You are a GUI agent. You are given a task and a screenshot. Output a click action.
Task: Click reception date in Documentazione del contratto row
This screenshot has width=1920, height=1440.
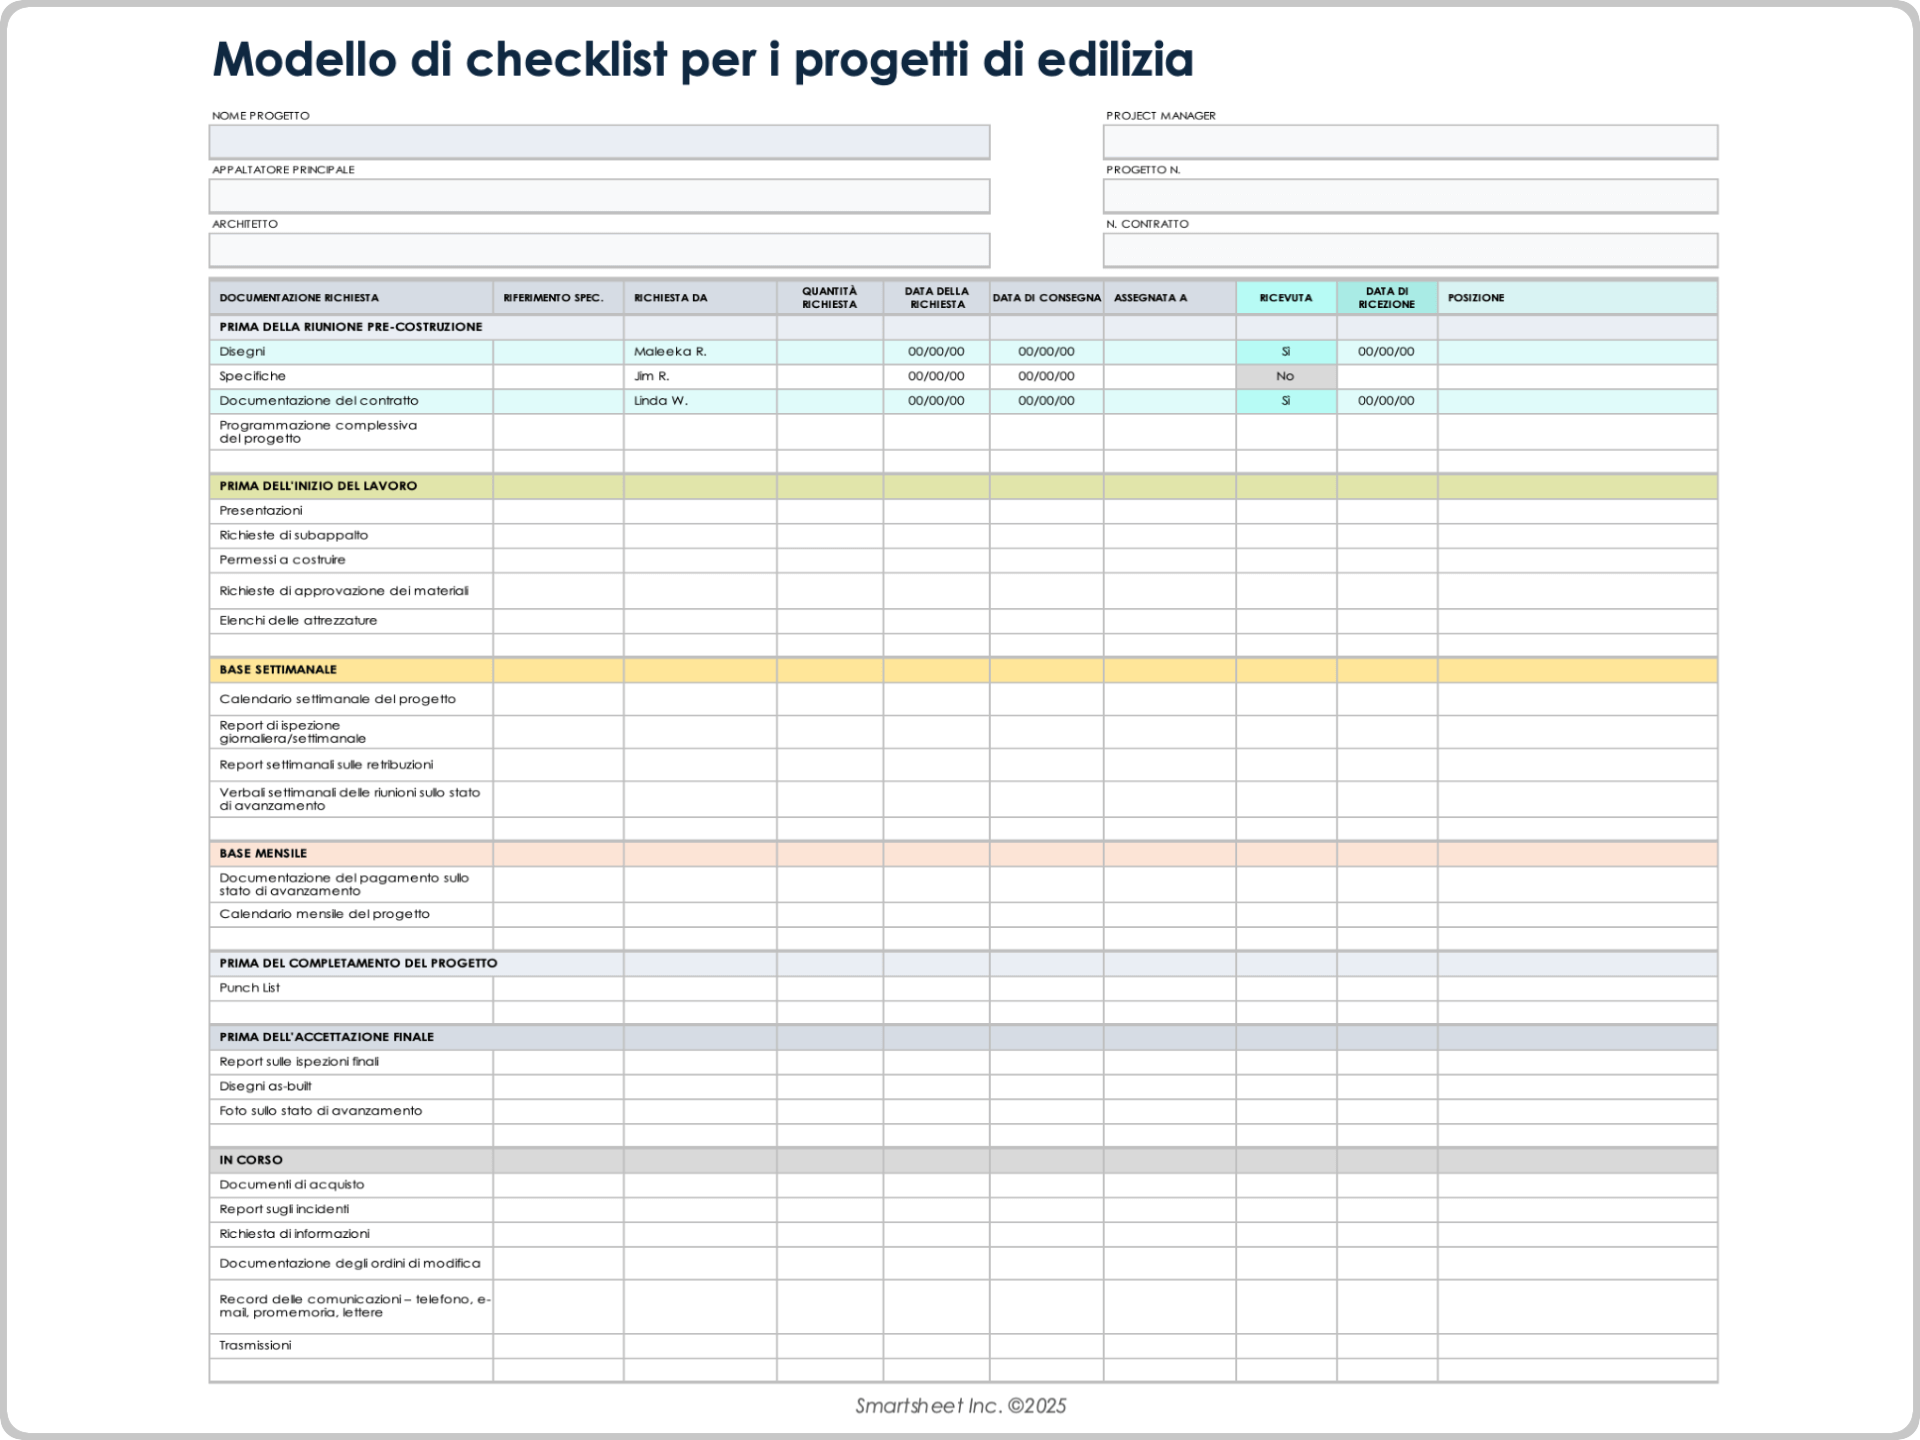[1387, 401]
